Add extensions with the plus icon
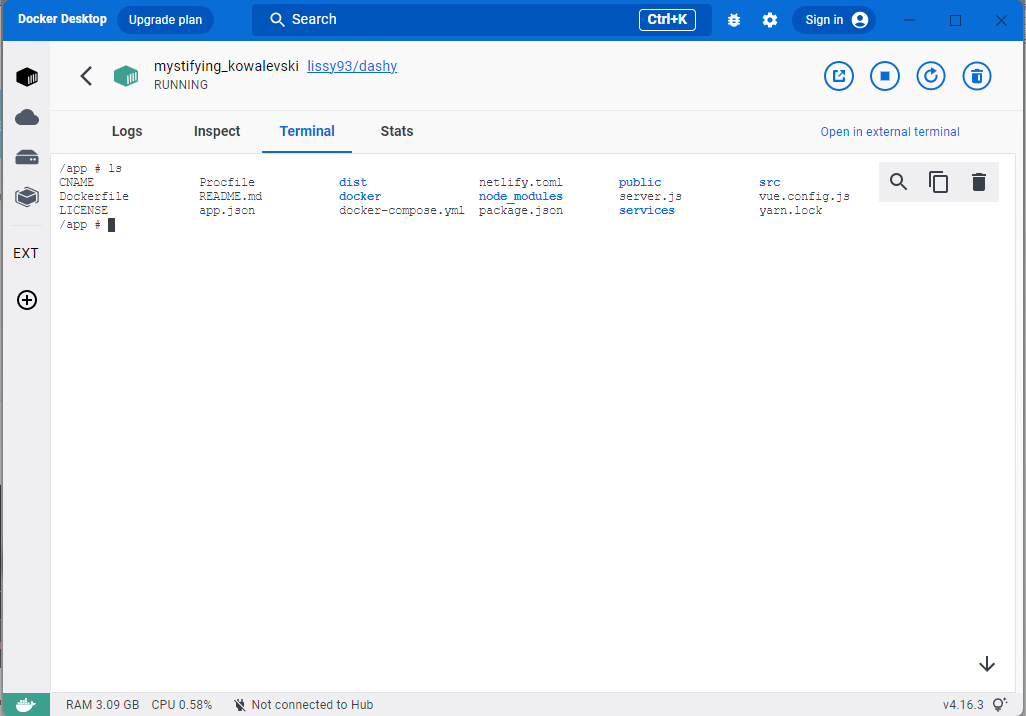Image resolution: width=1026 pixels, height=716 pixels. pyautogui.click(x=27, y=300)
